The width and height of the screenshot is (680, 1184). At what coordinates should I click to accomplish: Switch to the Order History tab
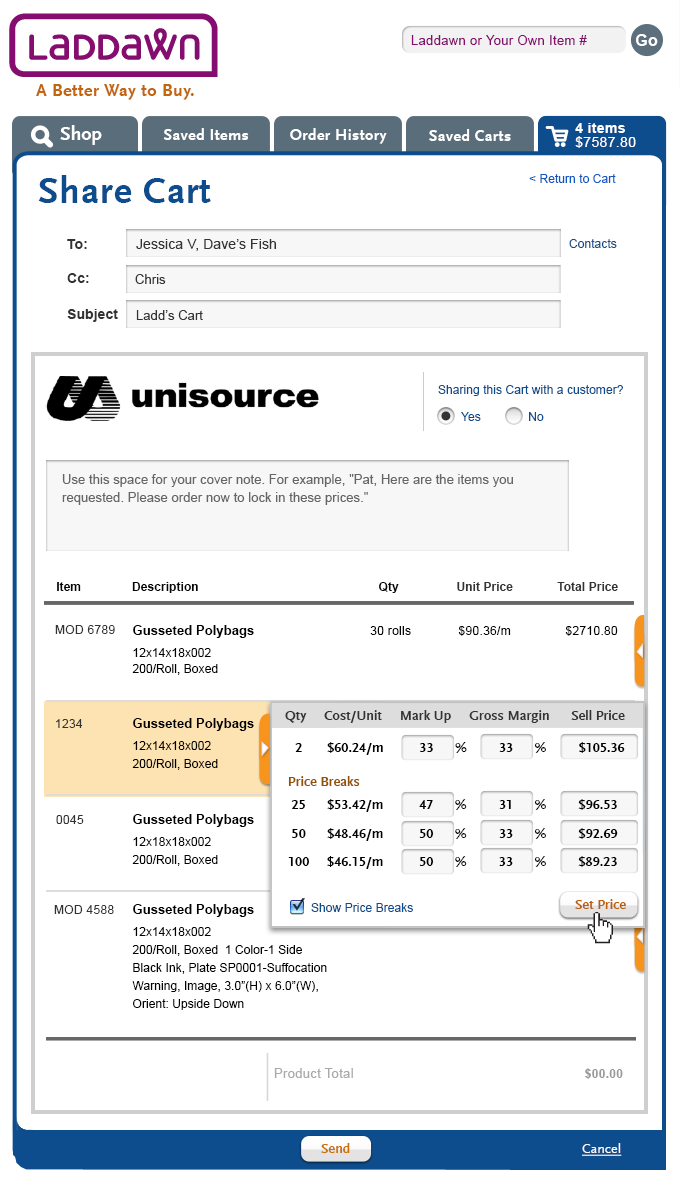[x=337, y=135]
